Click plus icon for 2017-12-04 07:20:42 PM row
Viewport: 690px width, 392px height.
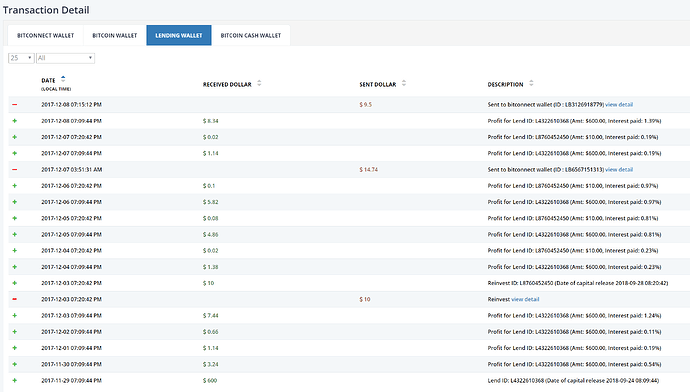click(x=15, y=250)
